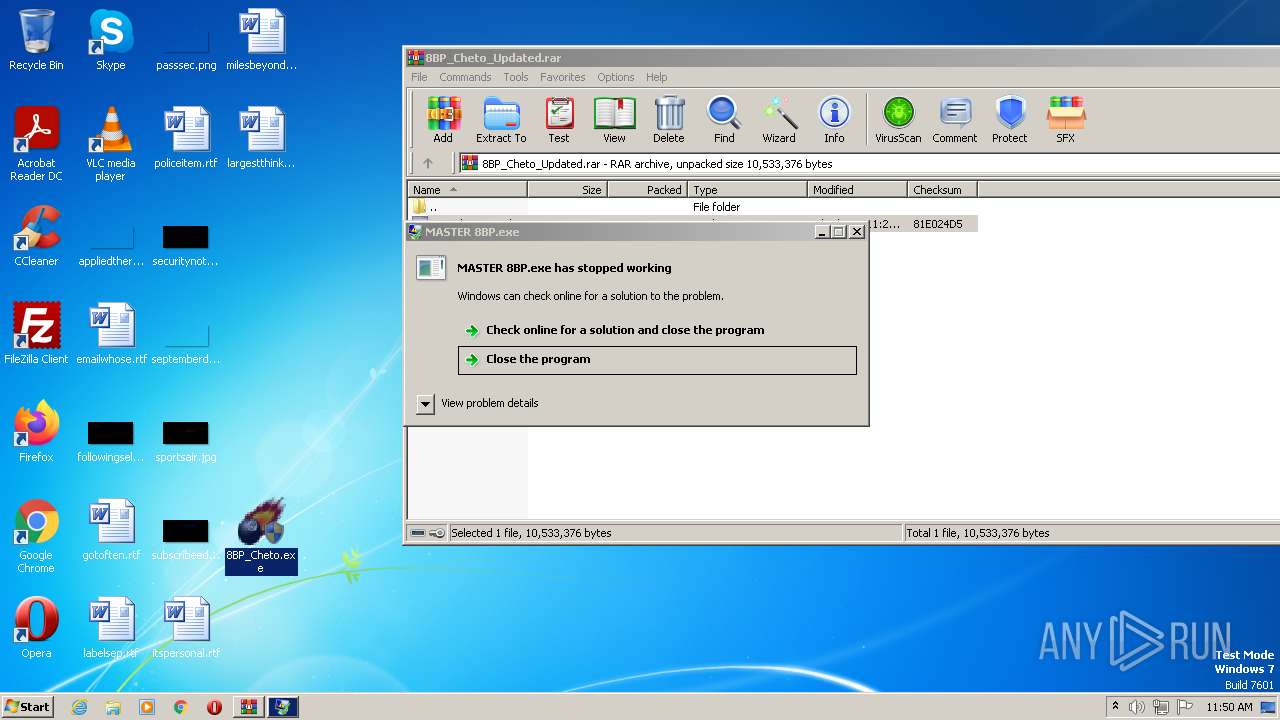Click the SFX toolbar icon
This screenshot has height=720, width=1280.
tap(1066, 120)
